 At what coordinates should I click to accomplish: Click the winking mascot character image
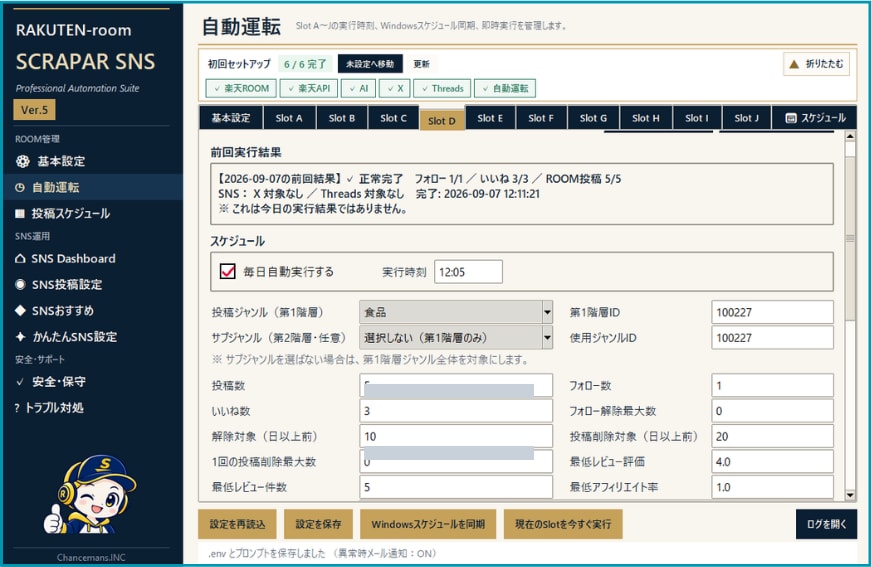tap(89, 495)
